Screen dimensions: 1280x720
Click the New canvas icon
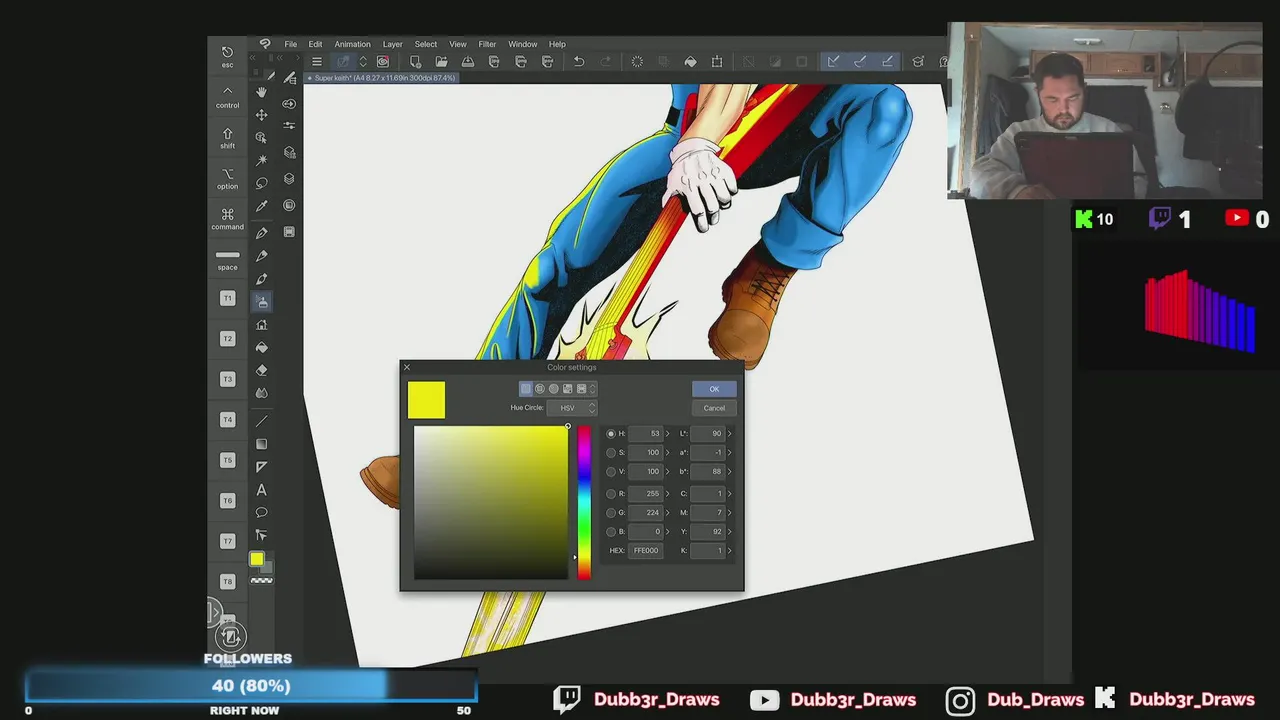(415, 62)
